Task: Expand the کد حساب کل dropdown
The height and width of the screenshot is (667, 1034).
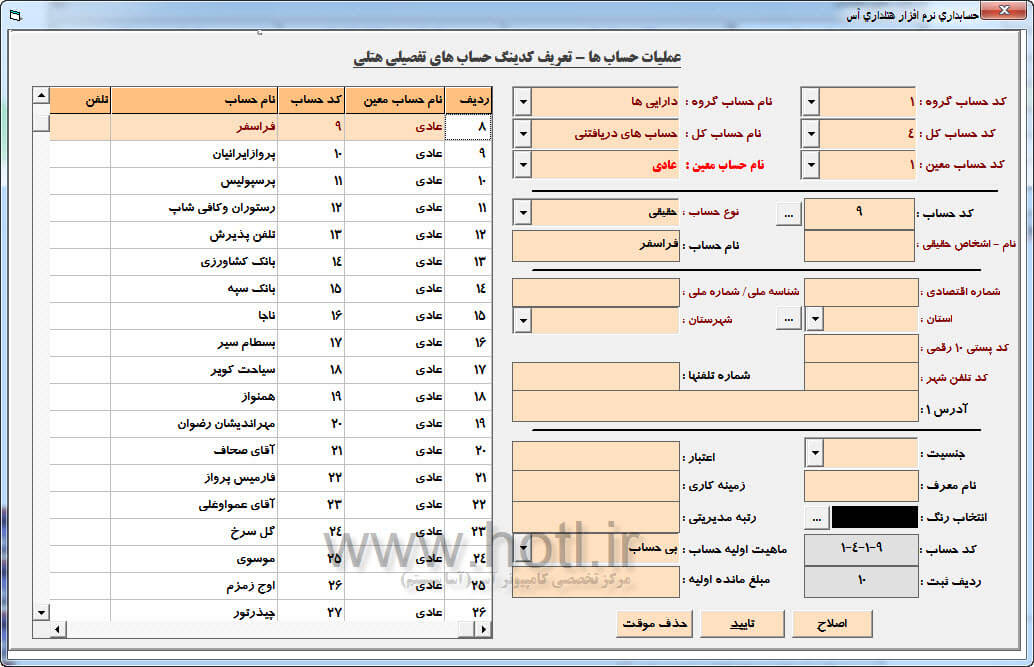Action: point(810,134)
